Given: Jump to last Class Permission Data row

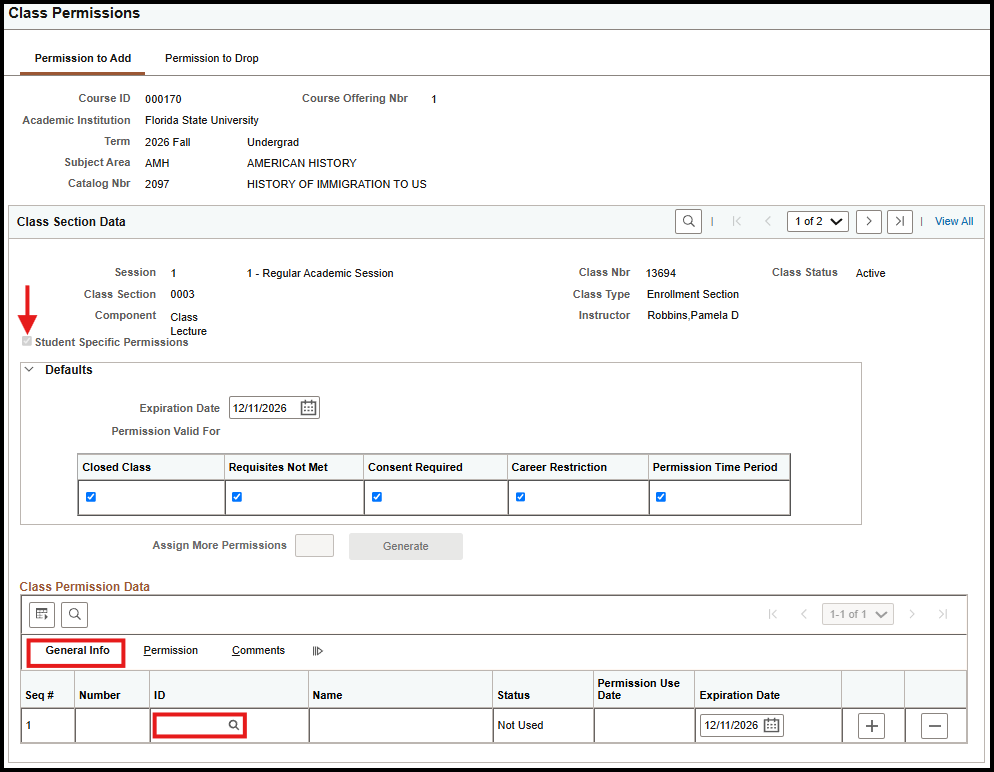Looking at the screenshot, I should pyautogui.click(x=943, y=614).
